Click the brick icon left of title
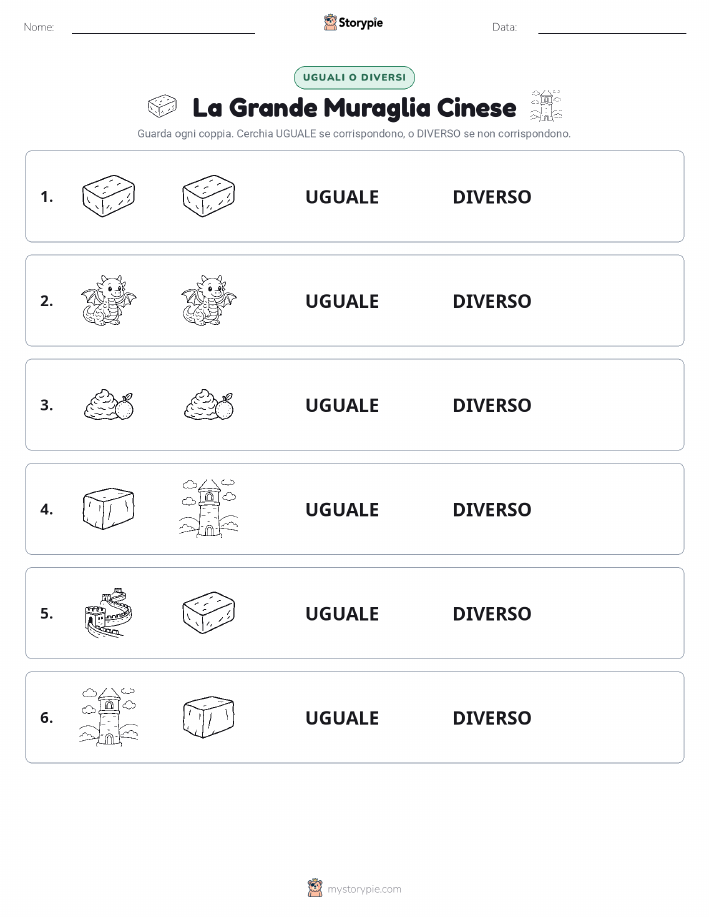709x917 pixels. (x=163, y=106)
